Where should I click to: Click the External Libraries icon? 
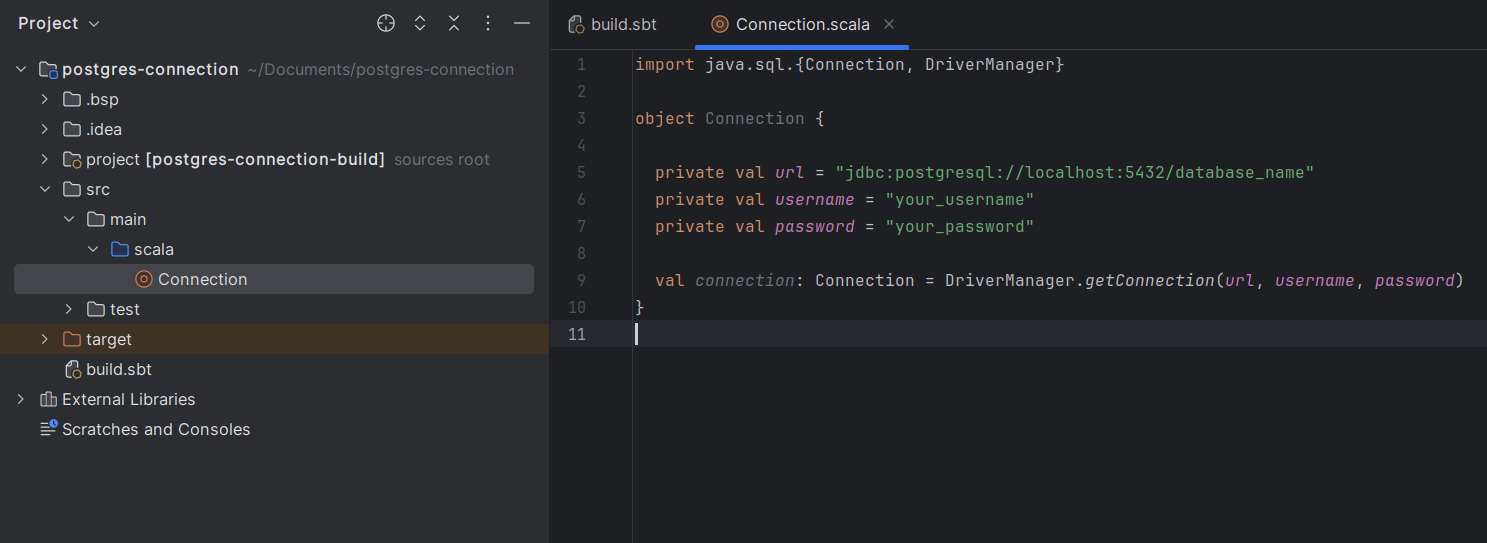(x=48, y=400)
